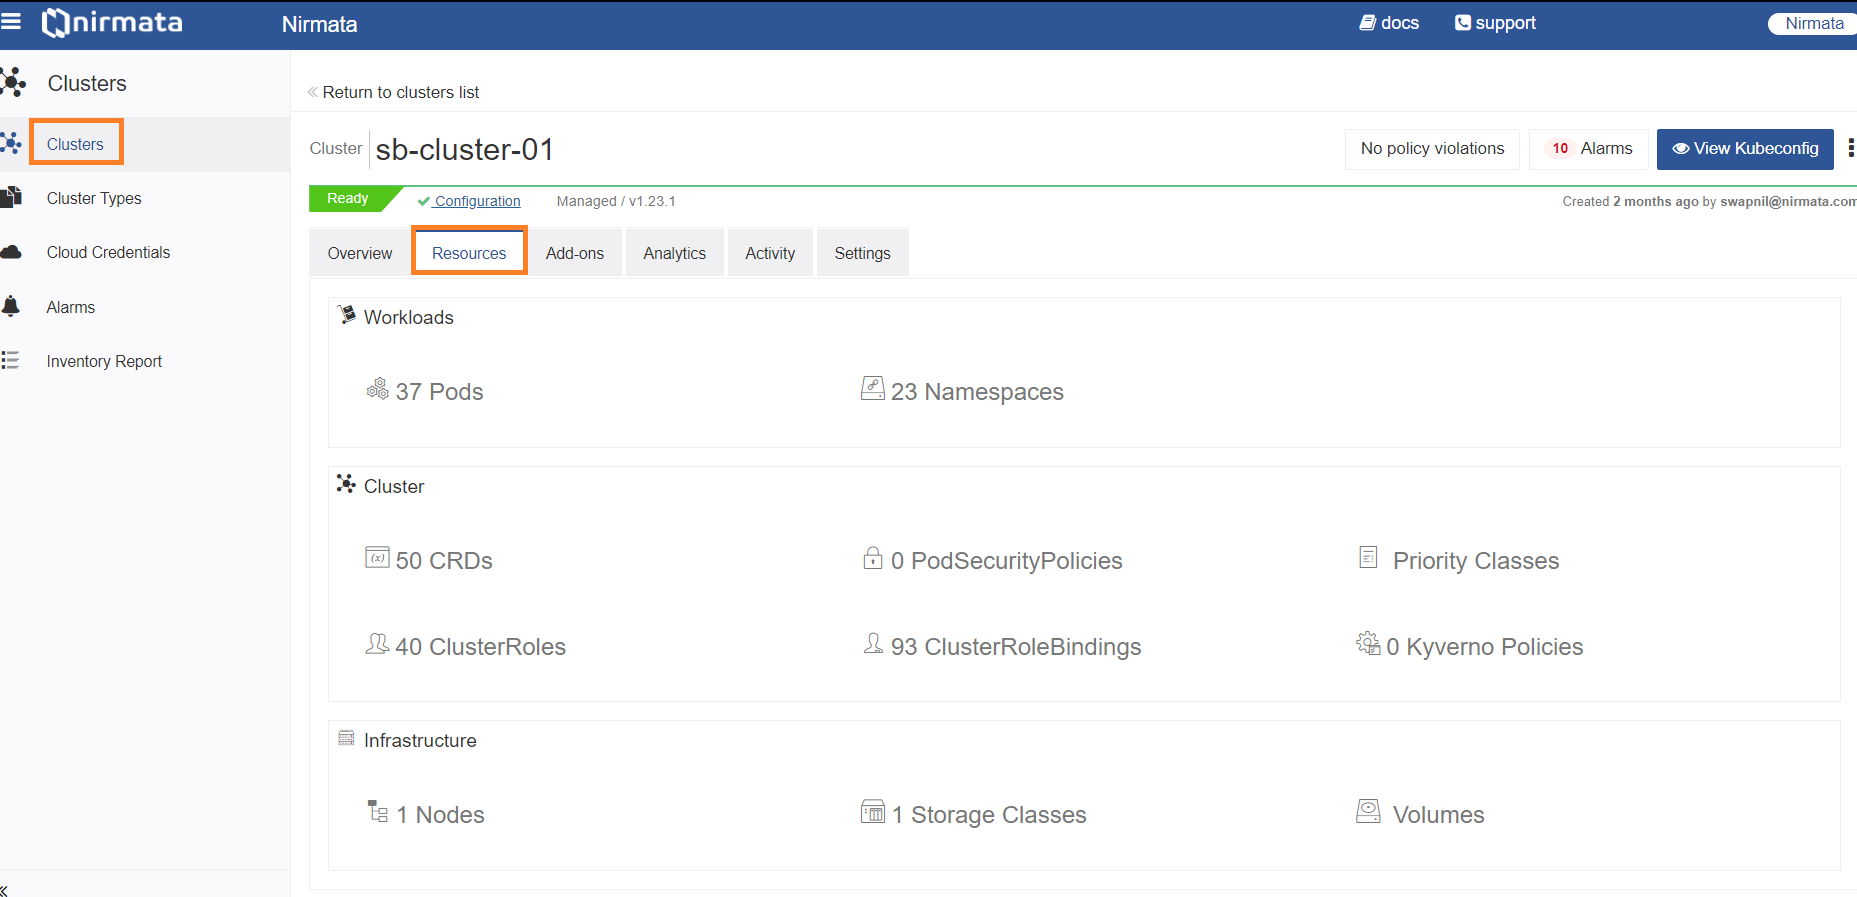This screenshot has height=897, width=1857.
Task: Switch to the Analytics tab
Action: click(x=675, y=253)
